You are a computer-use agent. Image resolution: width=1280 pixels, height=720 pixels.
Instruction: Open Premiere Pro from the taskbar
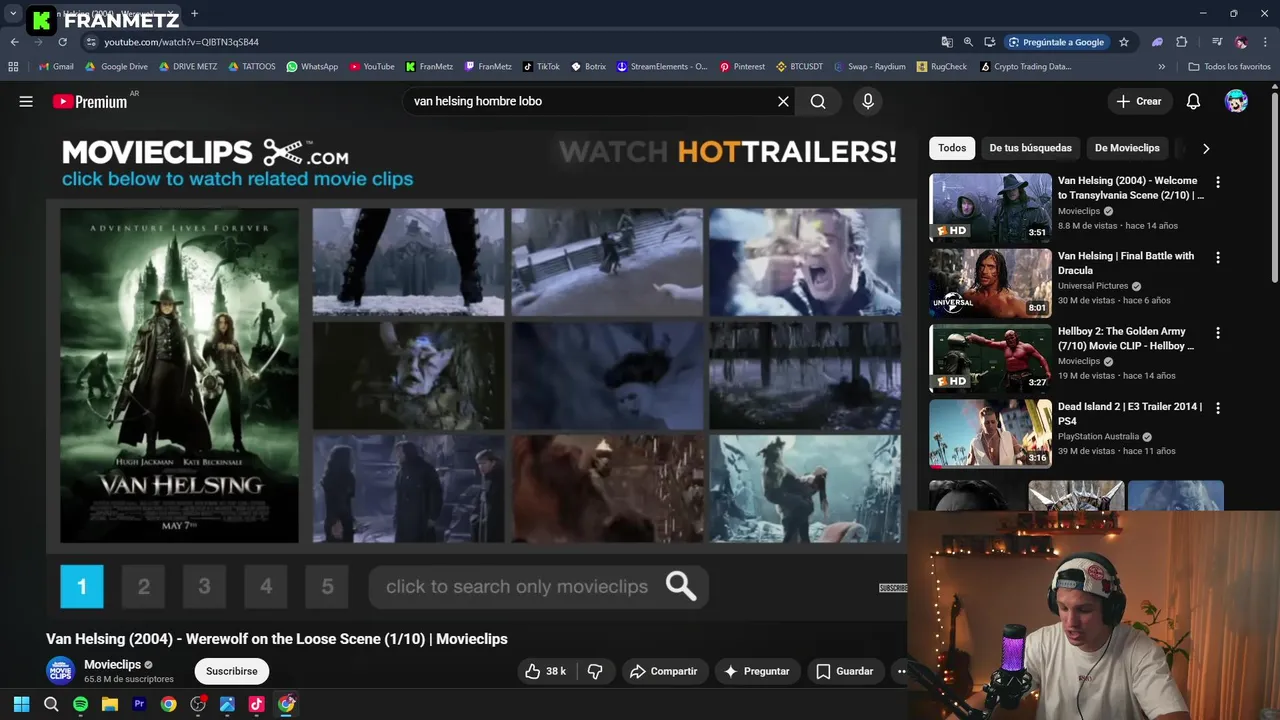click(139, 704)
